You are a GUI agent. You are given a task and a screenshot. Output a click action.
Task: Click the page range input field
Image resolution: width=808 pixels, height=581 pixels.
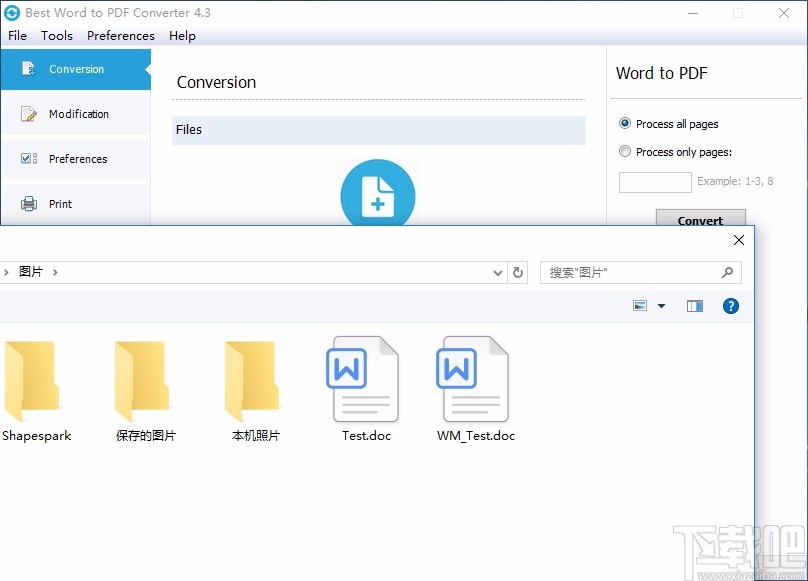click(x=654, y=182)
